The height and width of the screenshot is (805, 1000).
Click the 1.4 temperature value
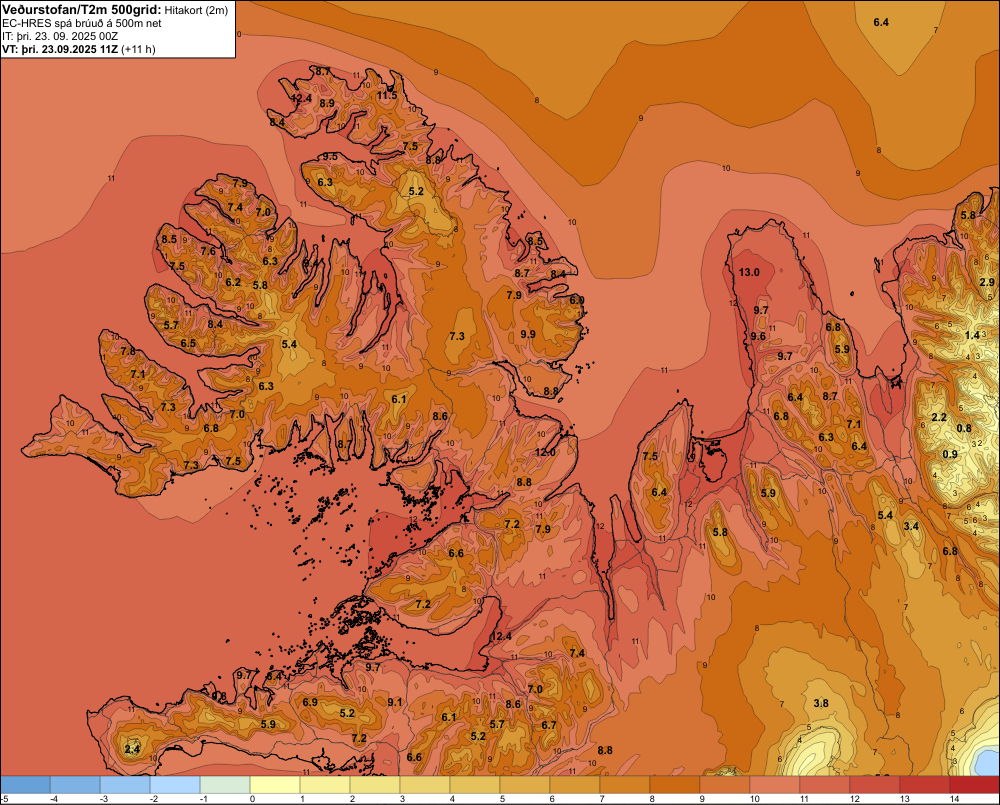(x=972, y=336)
